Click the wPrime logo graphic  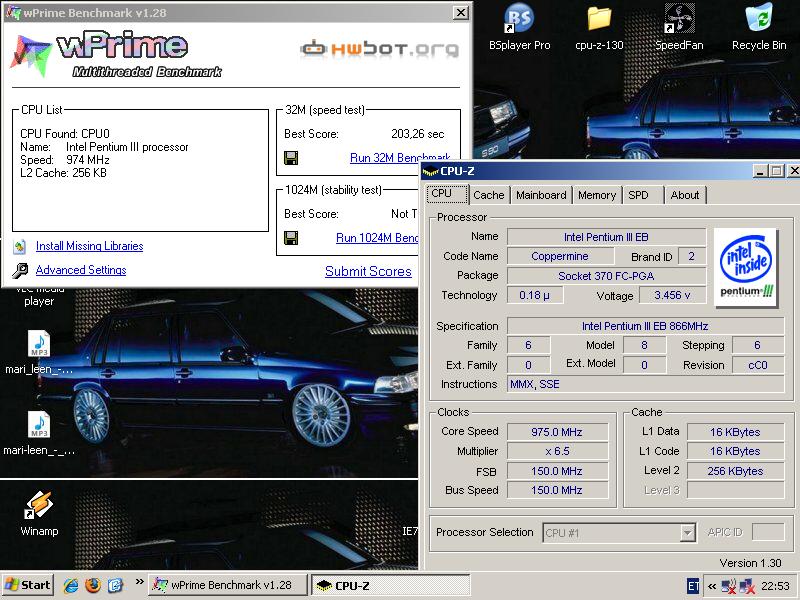(x=117, y=53)
